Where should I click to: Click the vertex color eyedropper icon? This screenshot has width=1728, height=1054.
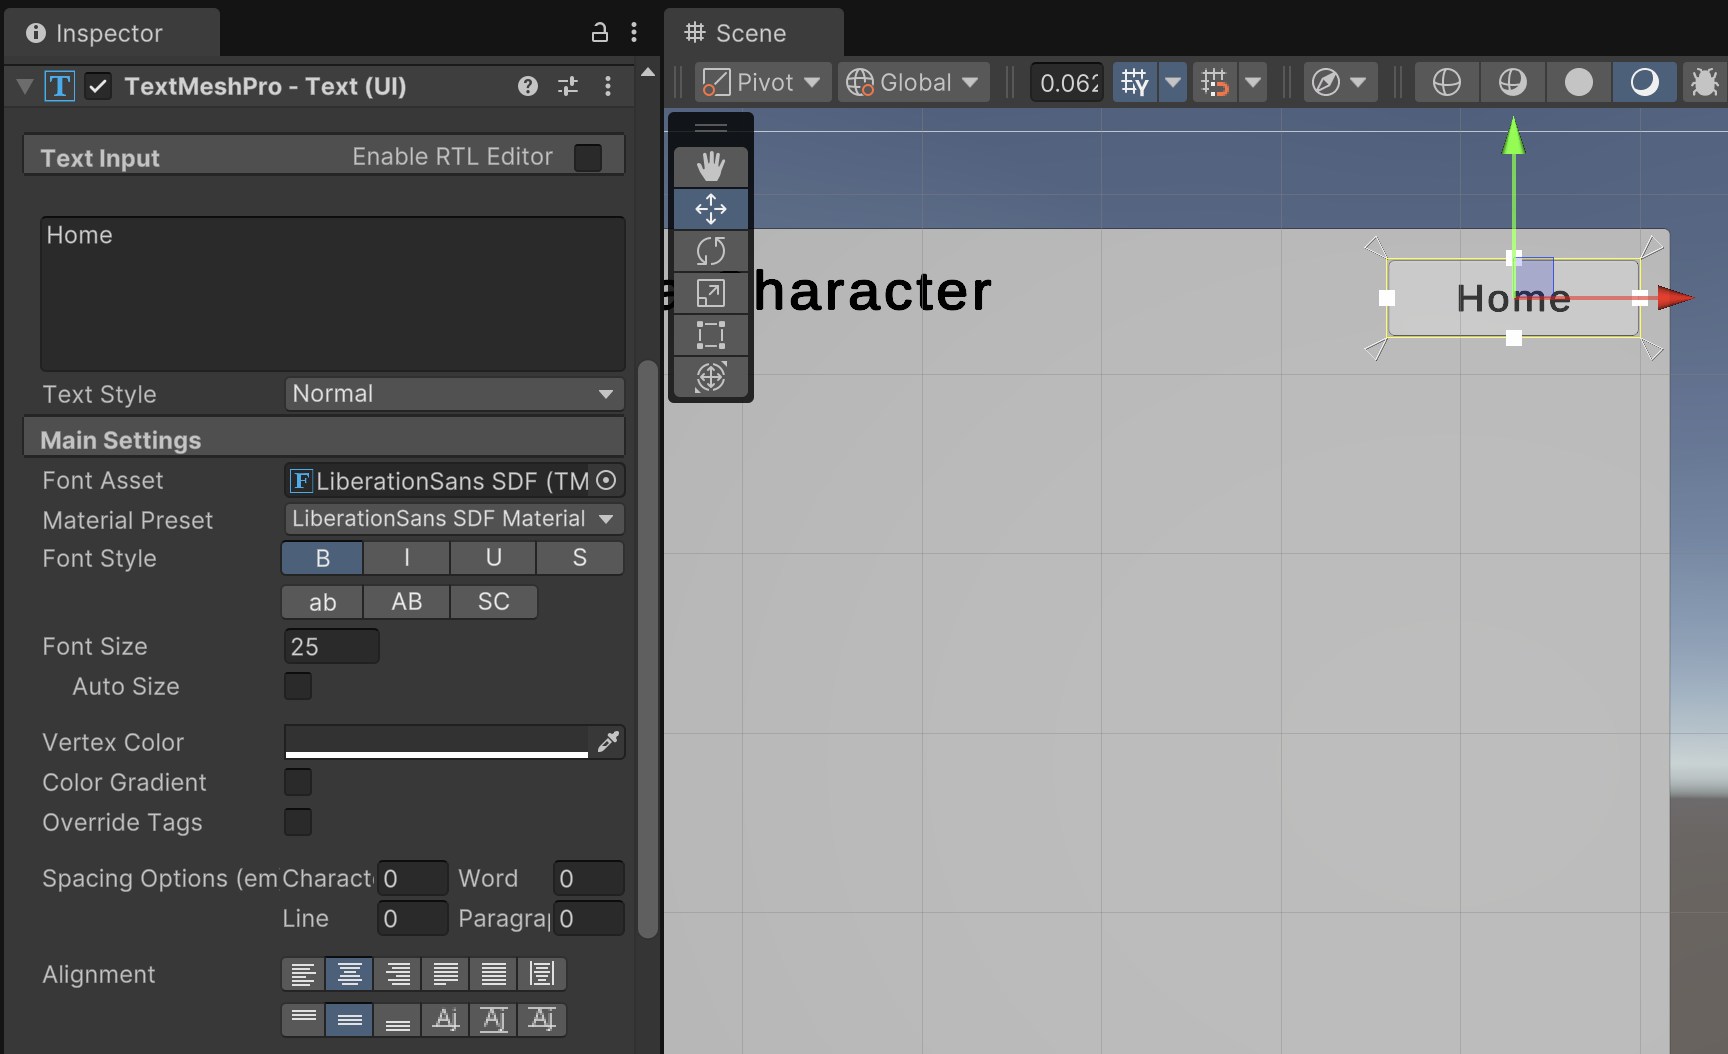click(x=608, y=741)
